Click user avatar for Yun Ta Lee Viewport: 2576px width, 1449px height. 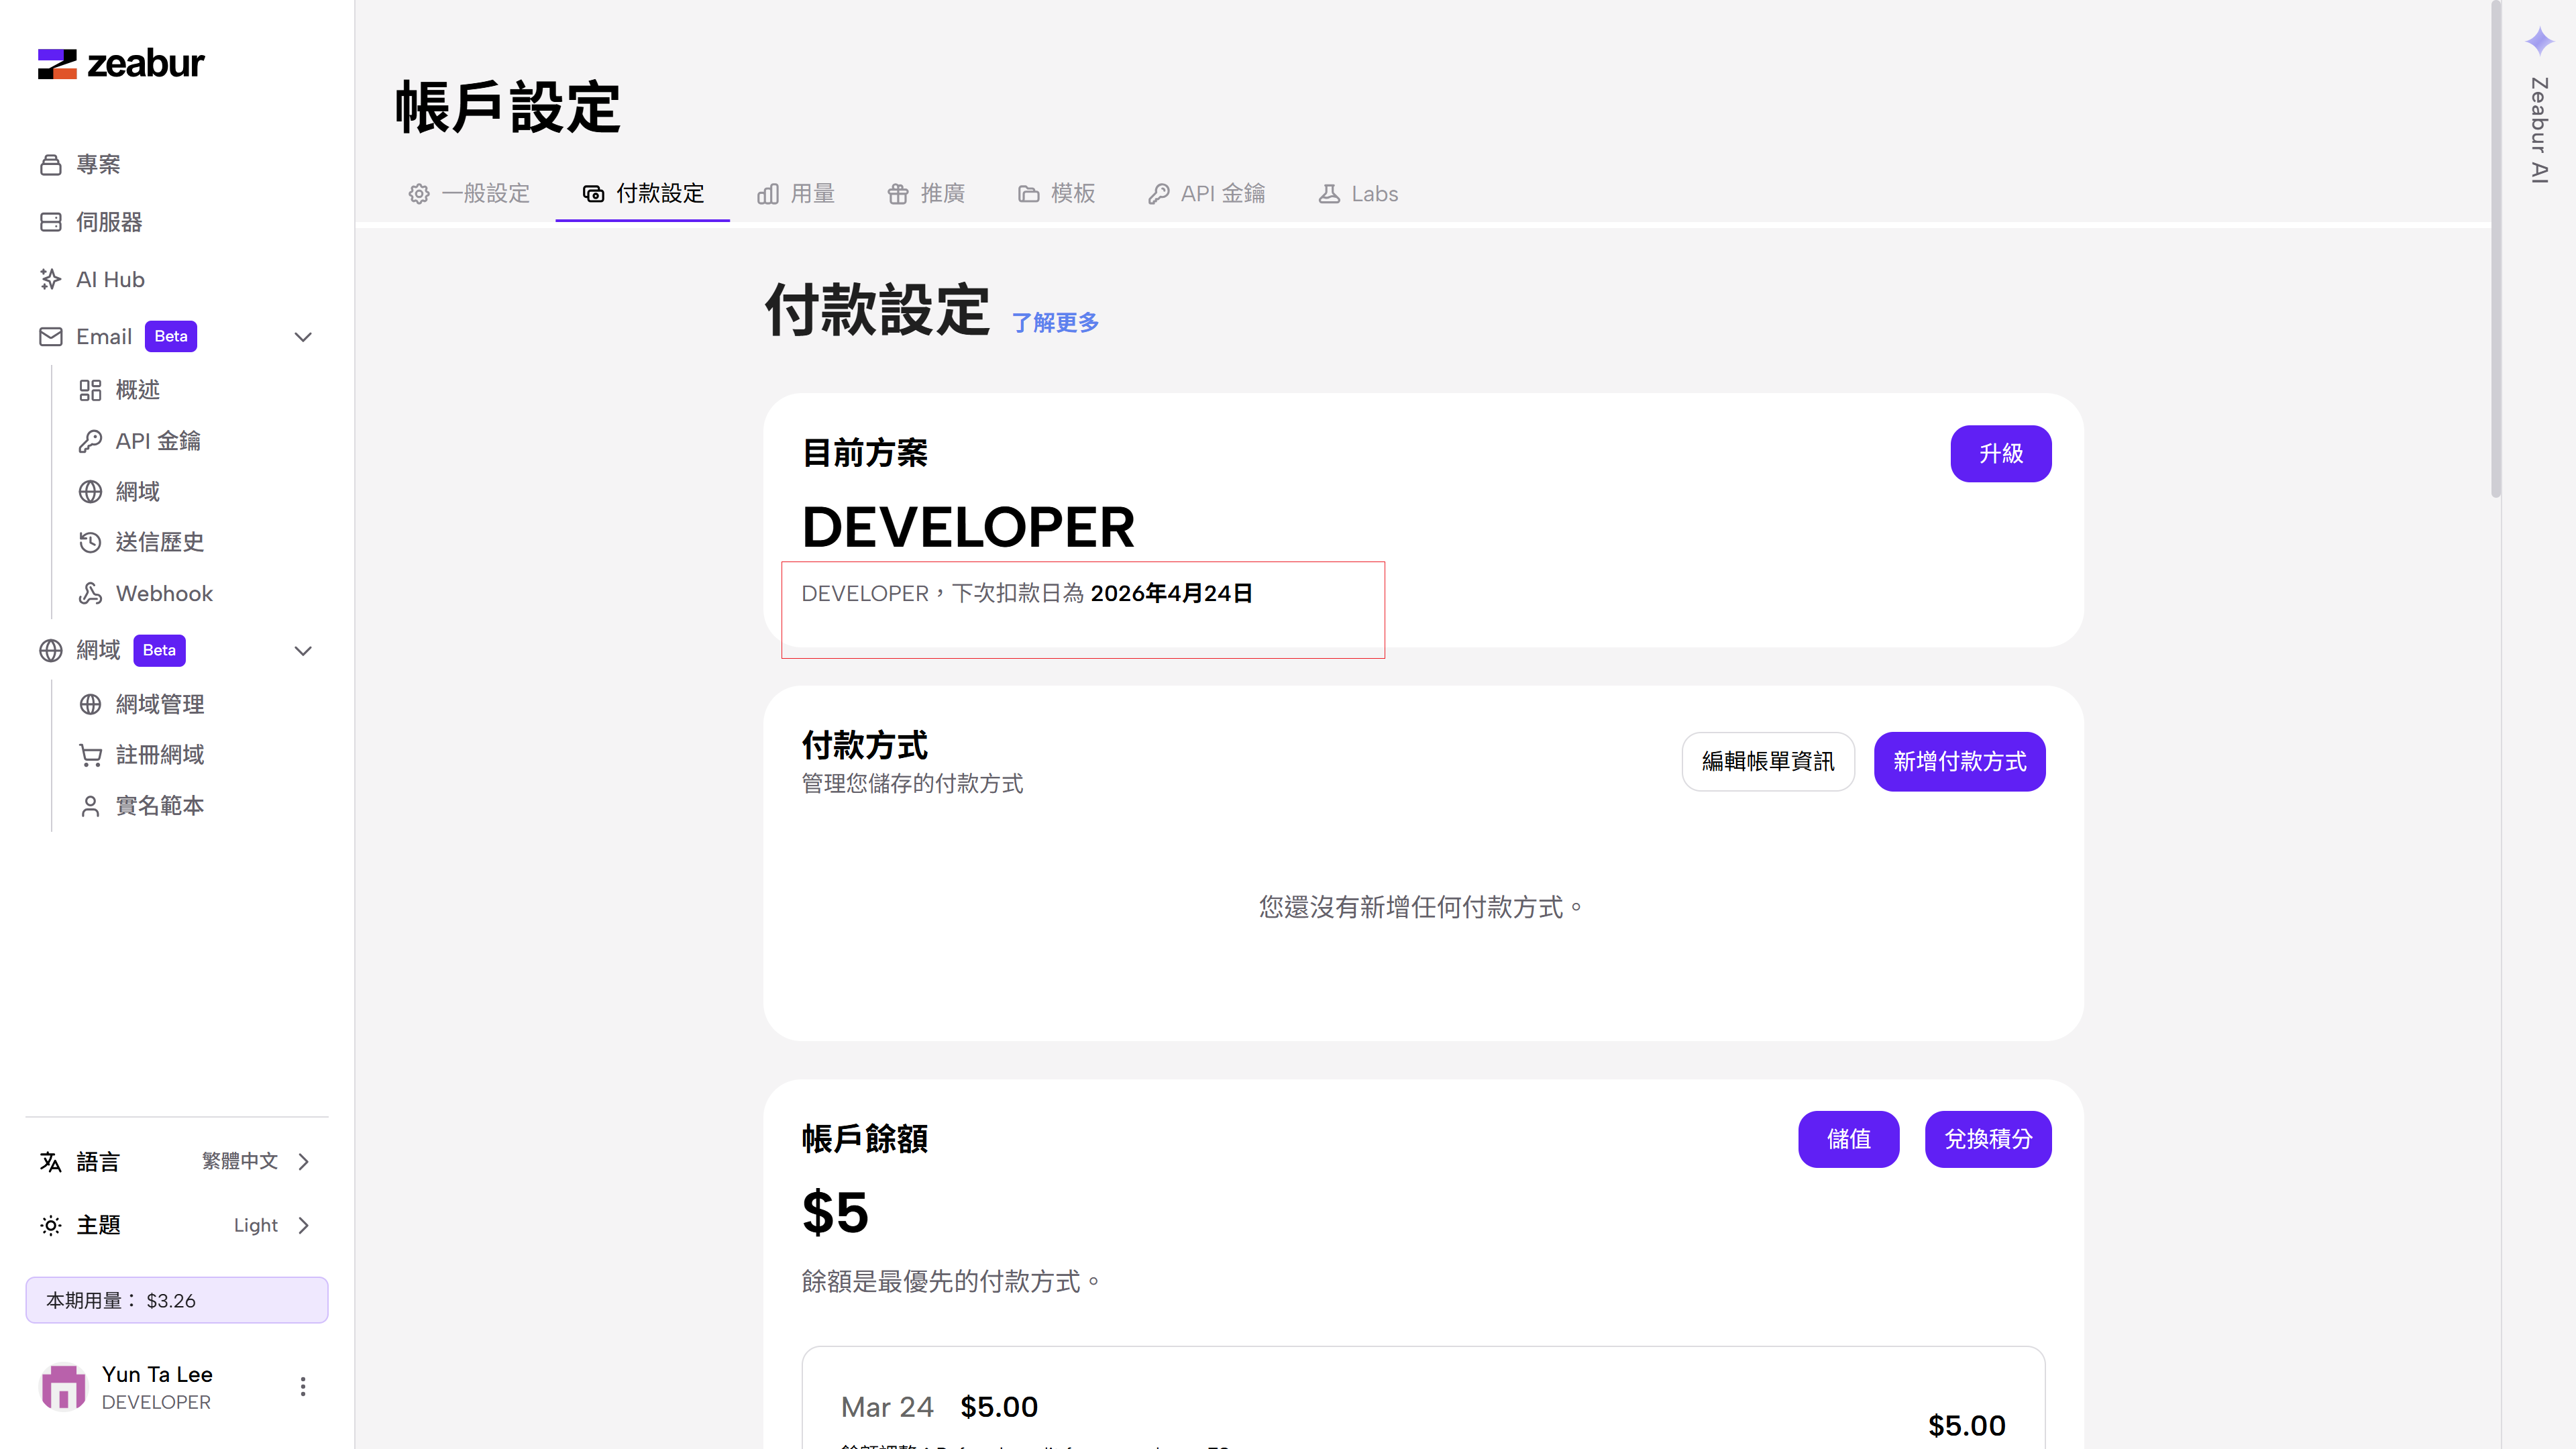(x=63, y=1387)
